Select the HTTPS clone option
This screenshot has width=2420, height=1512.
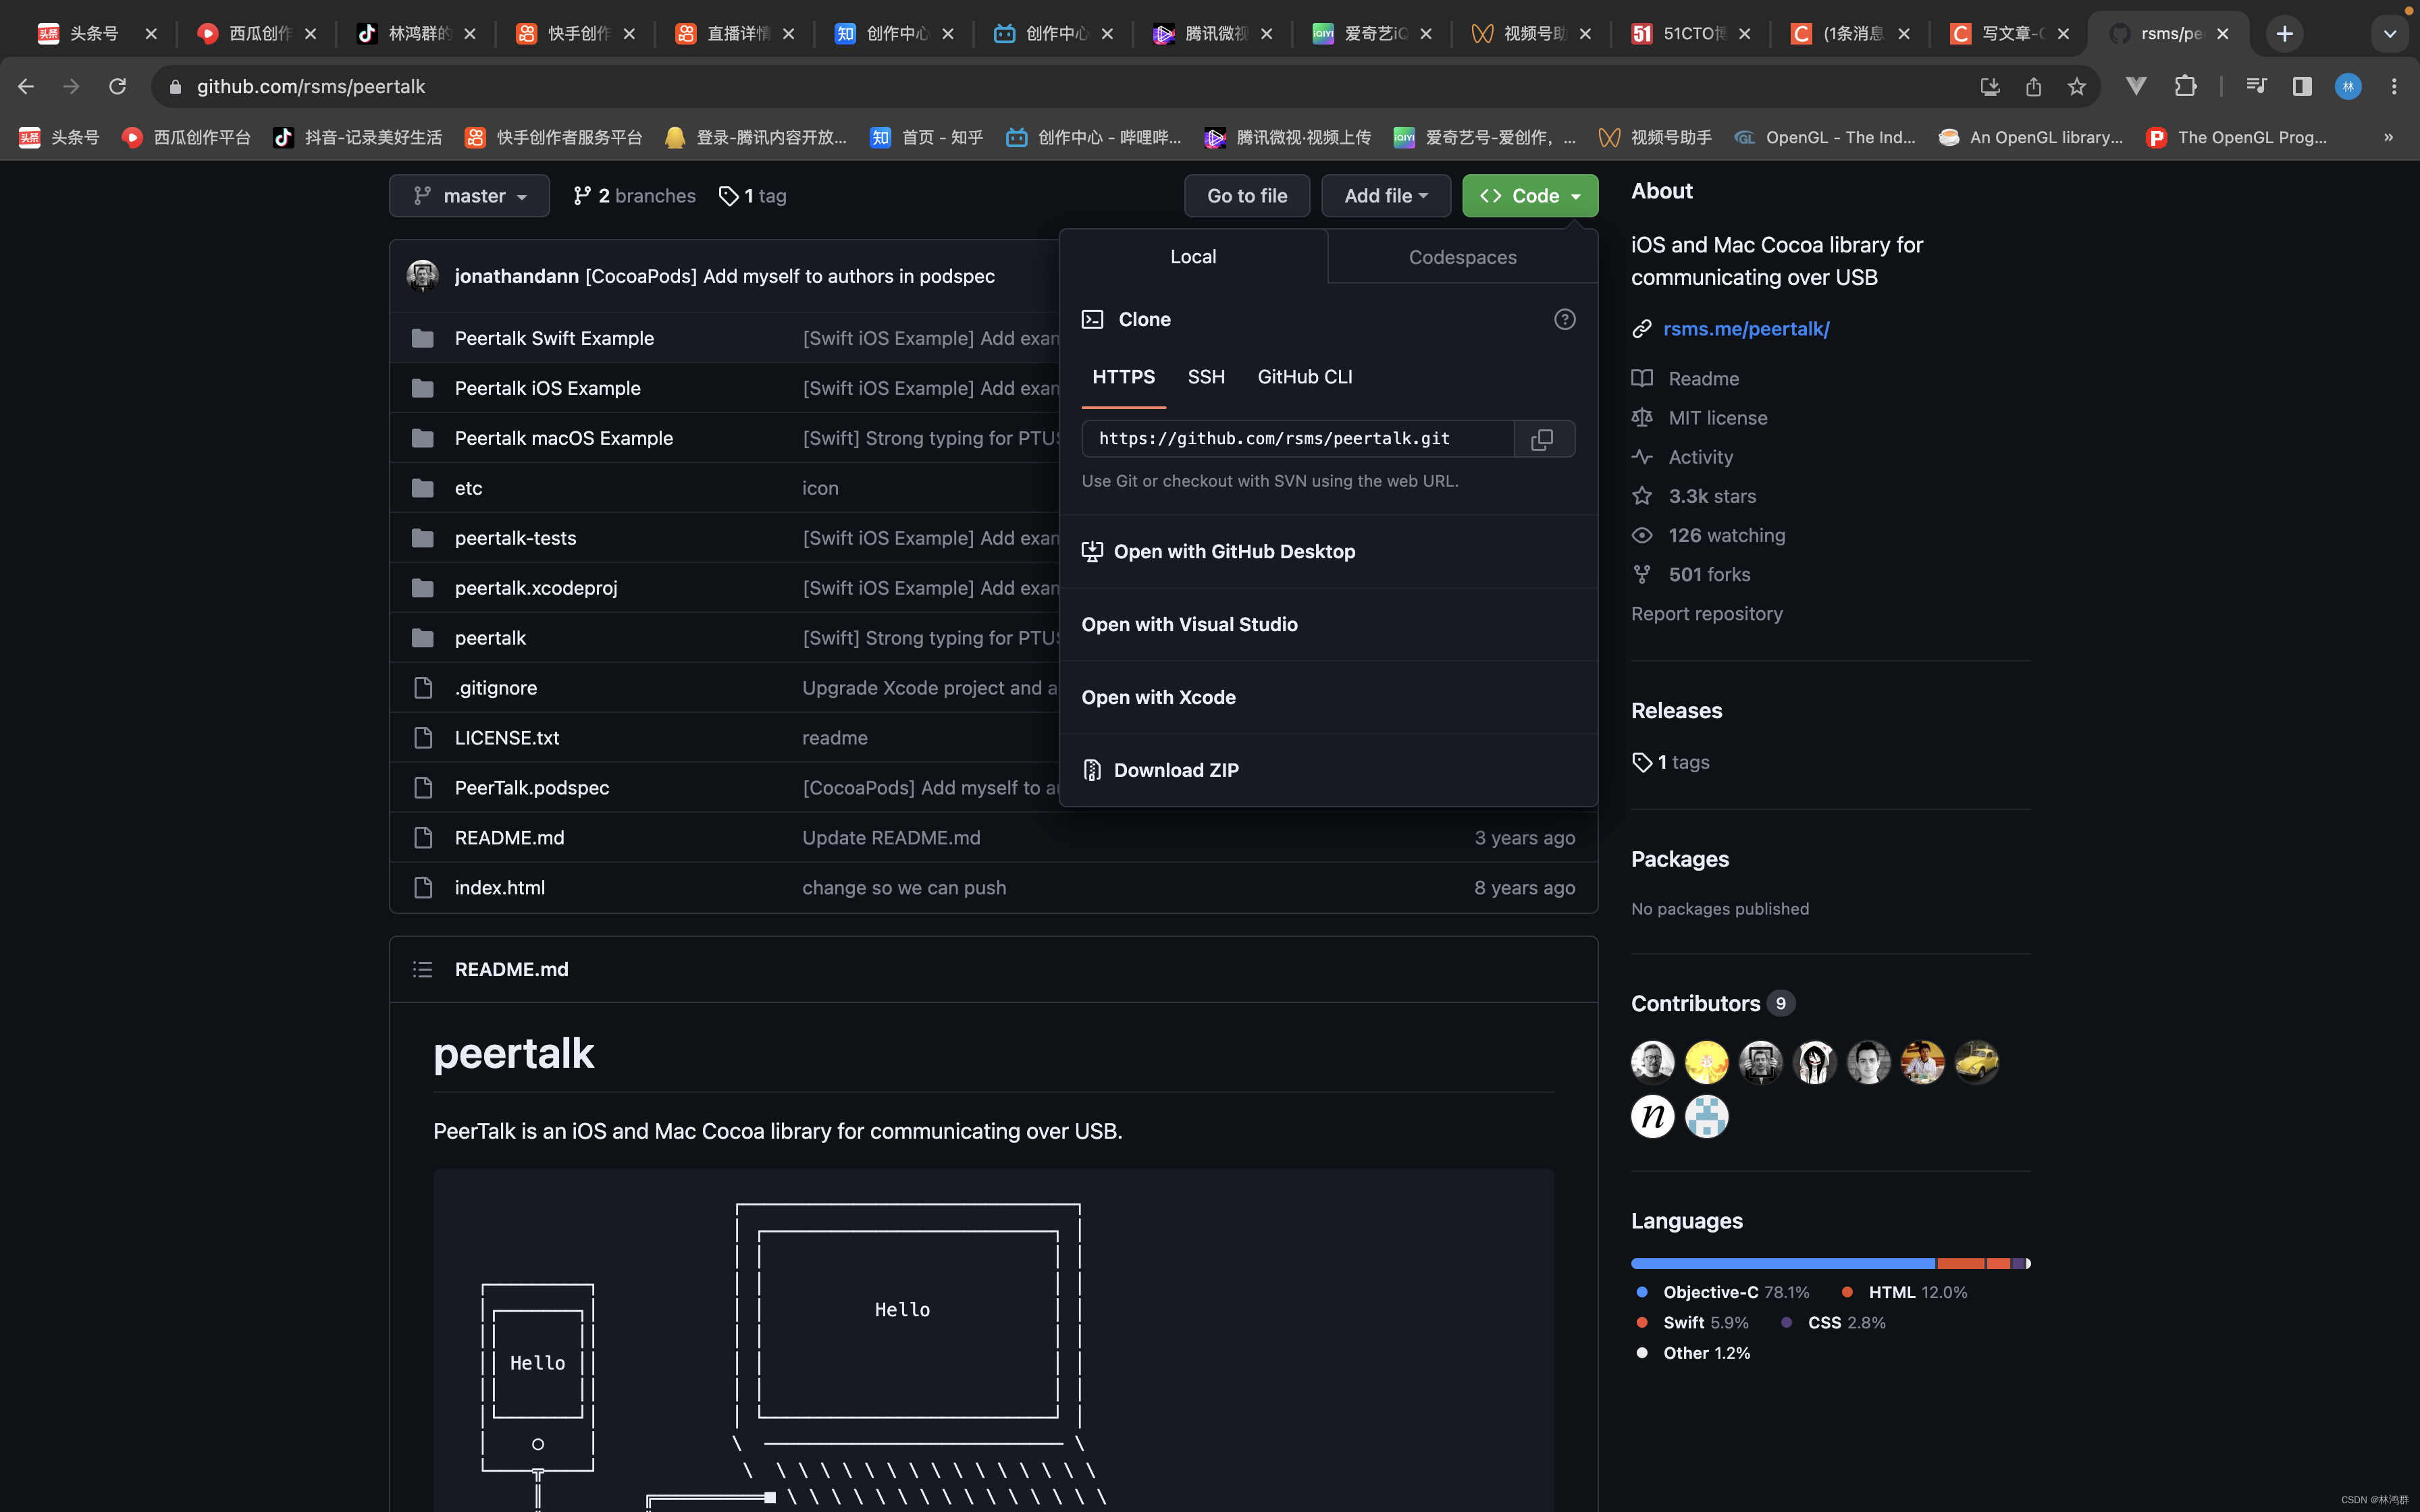(x=1123, y=377)
